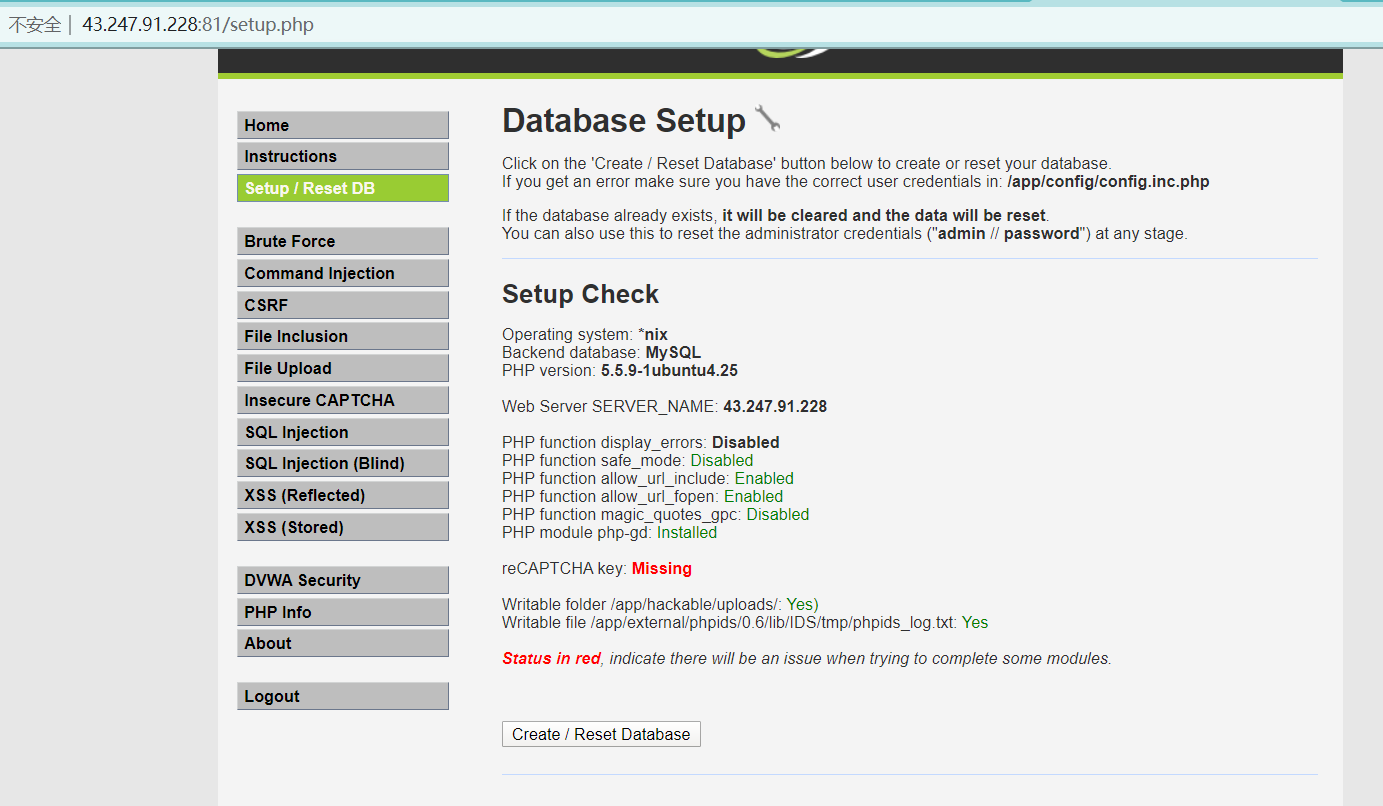Click the magic_quotes_gpc Disabled value

tap(777, 514)
